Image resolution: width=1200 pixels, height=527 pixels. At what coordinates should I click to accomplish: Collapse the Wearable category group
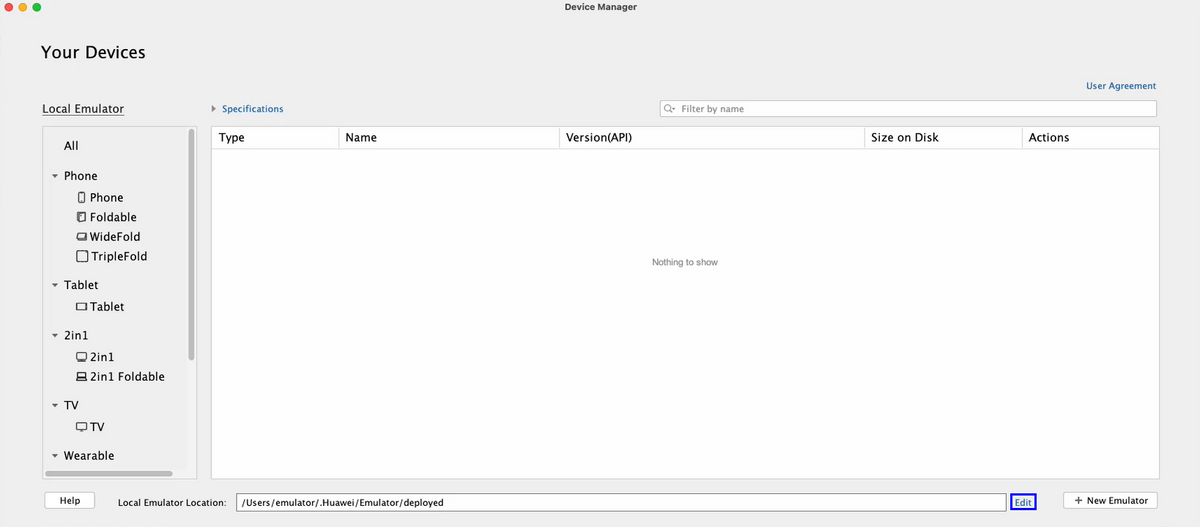point(55,456)
